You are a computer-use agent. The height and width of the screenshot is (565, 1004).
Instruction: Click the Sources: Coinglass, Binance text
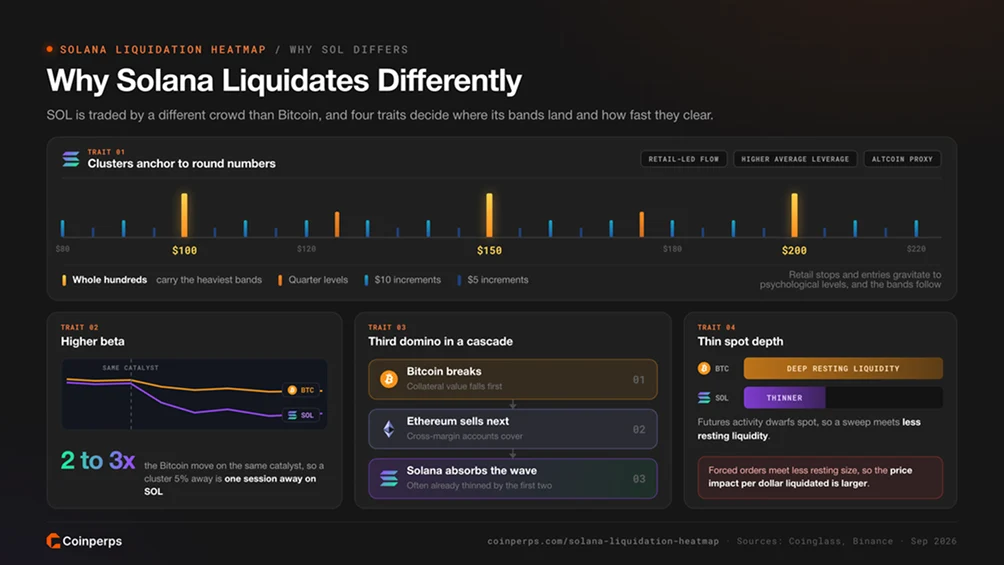tap(815, 541)
